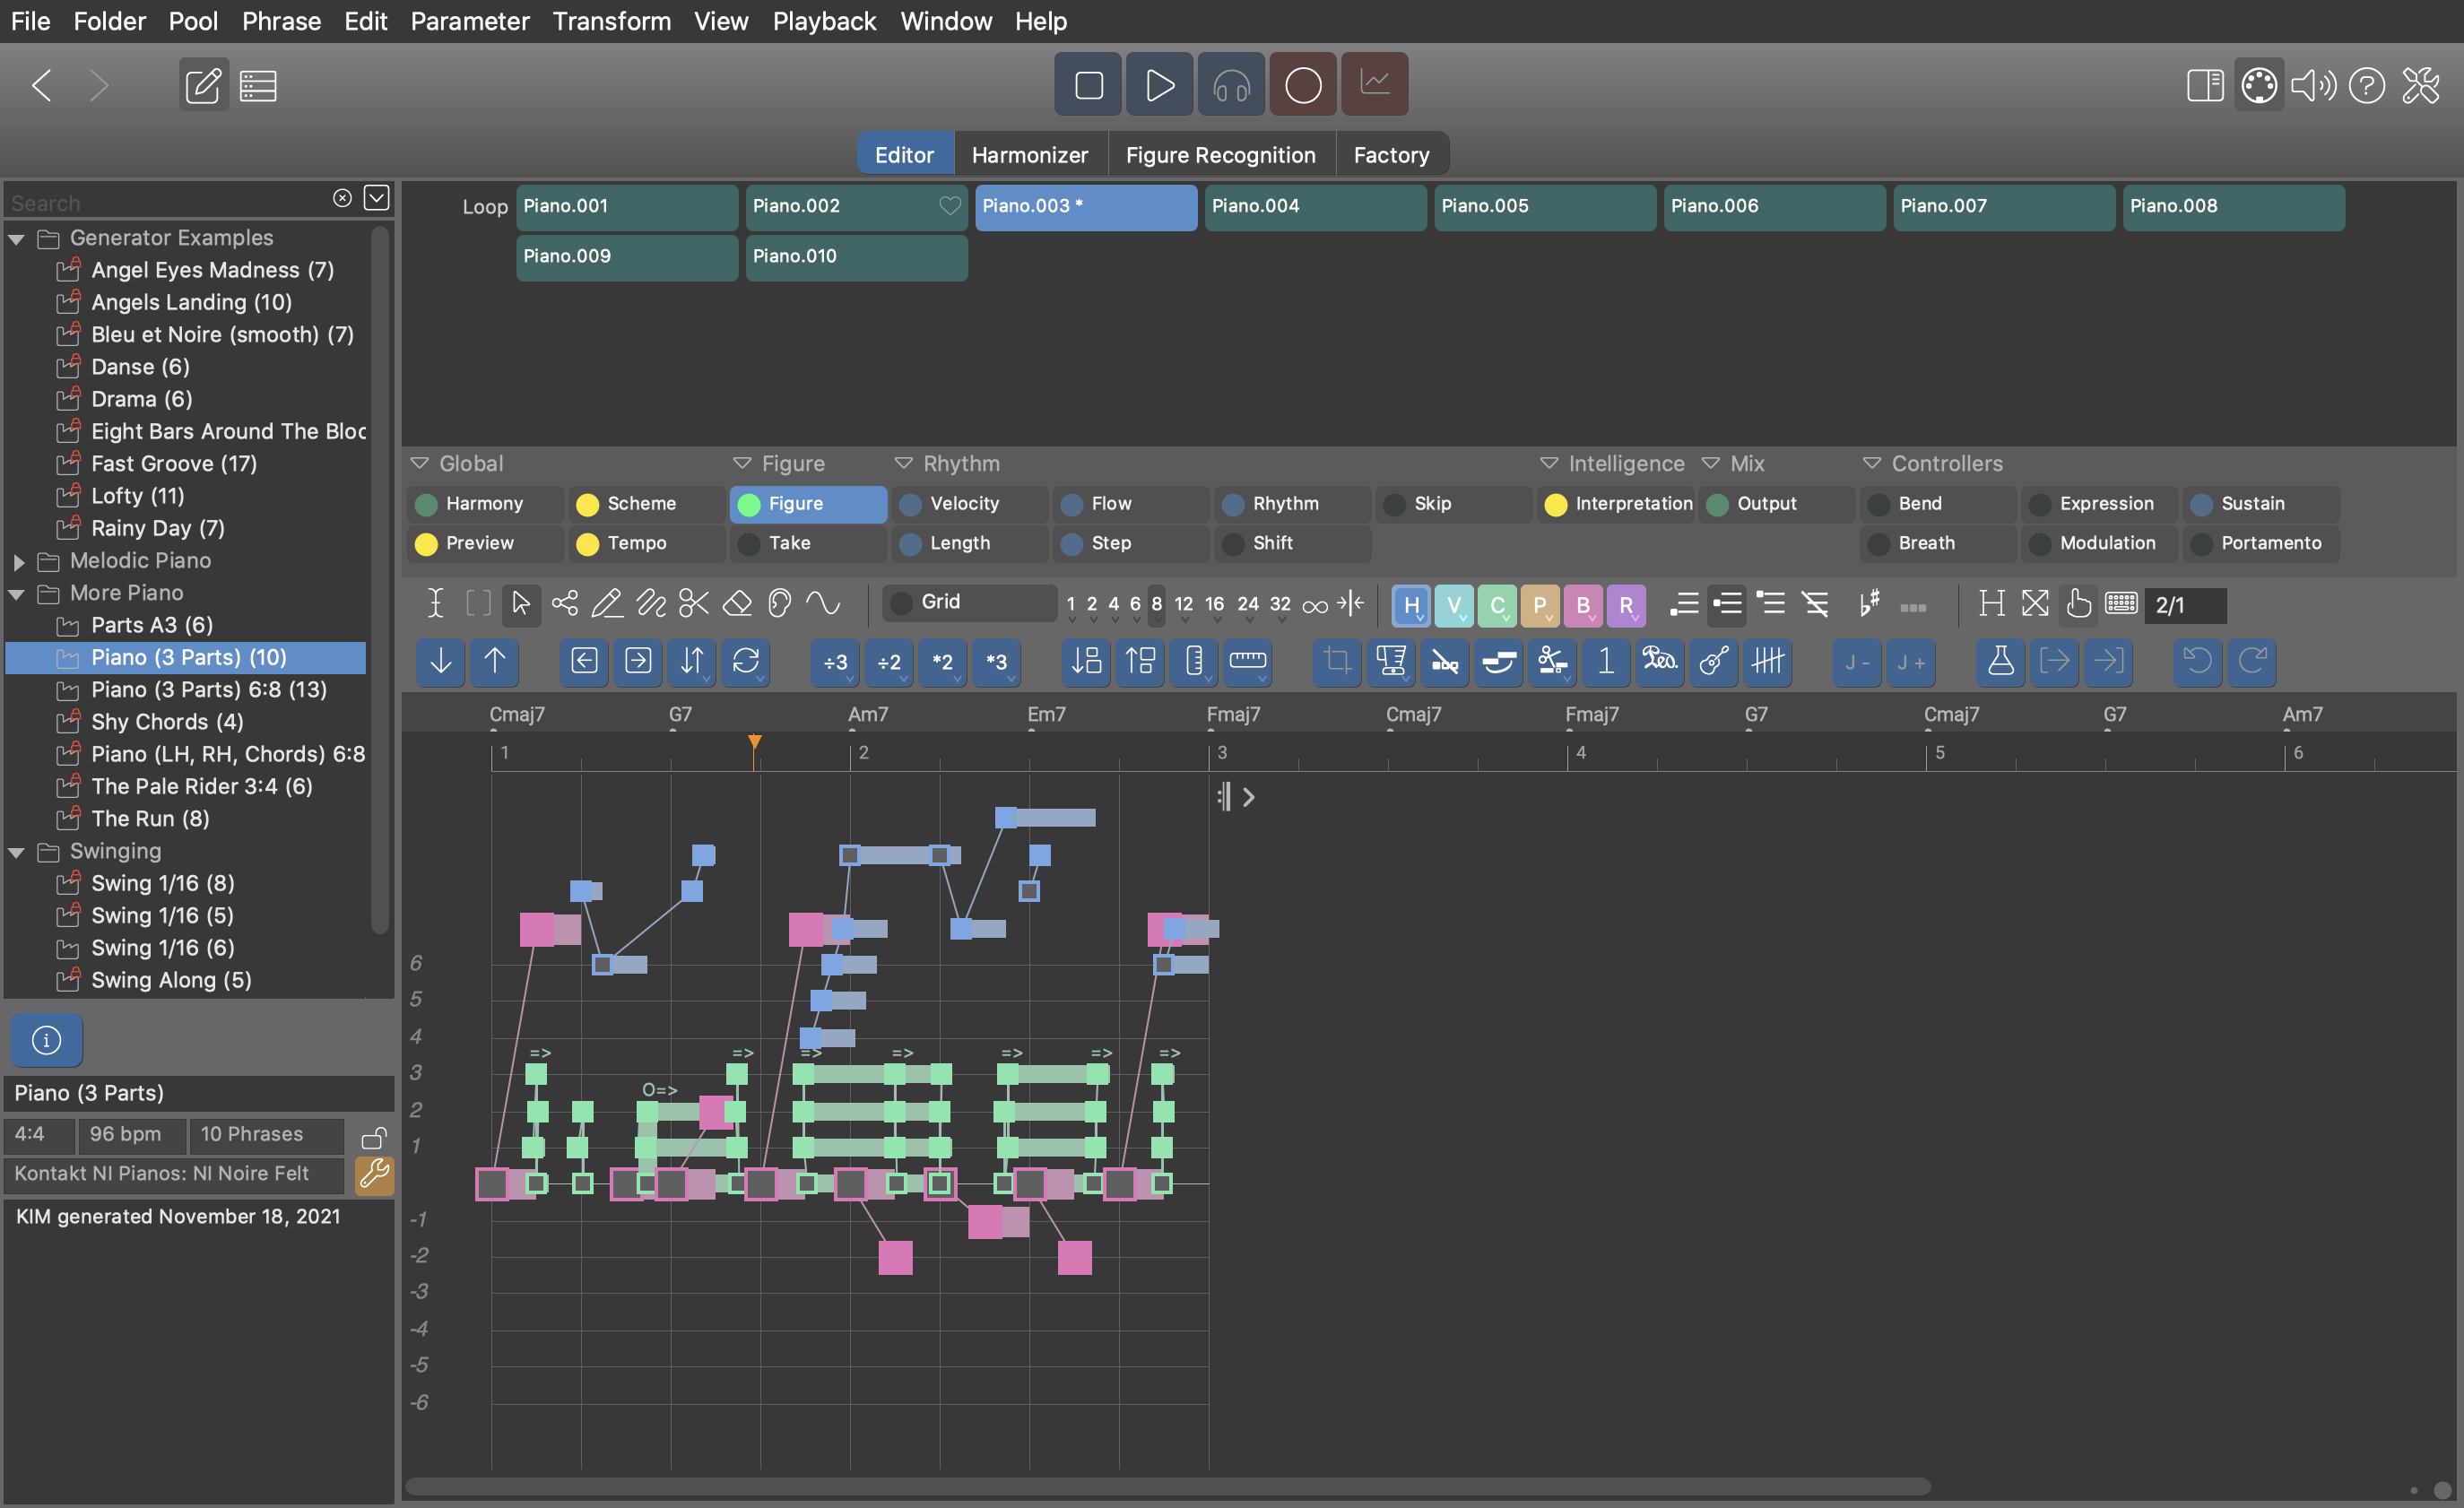Select the Piano.006 phrase
This screenshot has width=2464, height=1508.
pyautogui.click(x=1773, y=206)
